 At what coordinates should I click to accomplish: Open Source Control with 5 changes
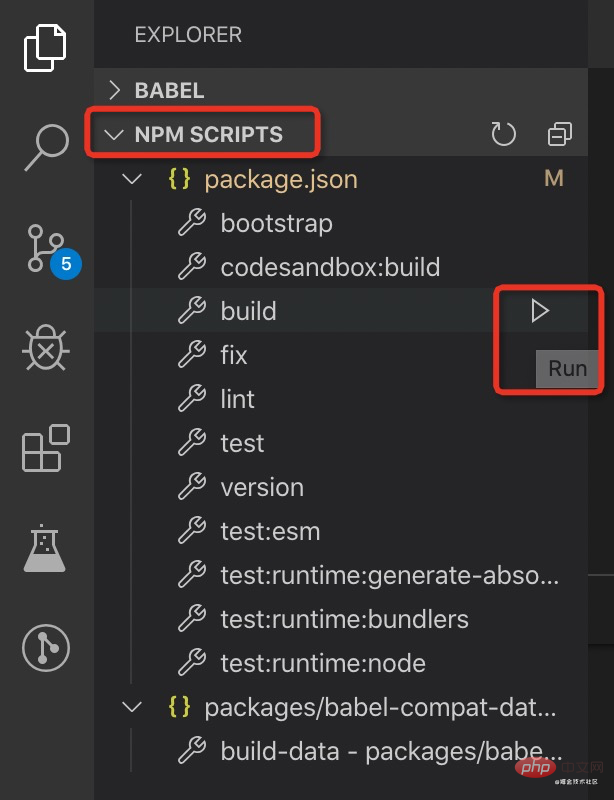click(x=47, y=250)
